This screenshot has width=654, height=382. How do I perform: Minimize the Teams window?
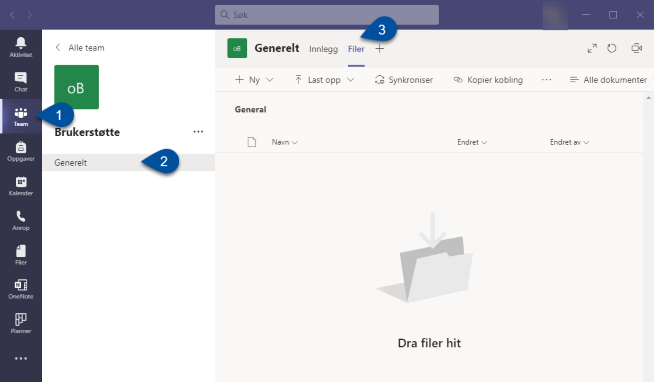586,15
